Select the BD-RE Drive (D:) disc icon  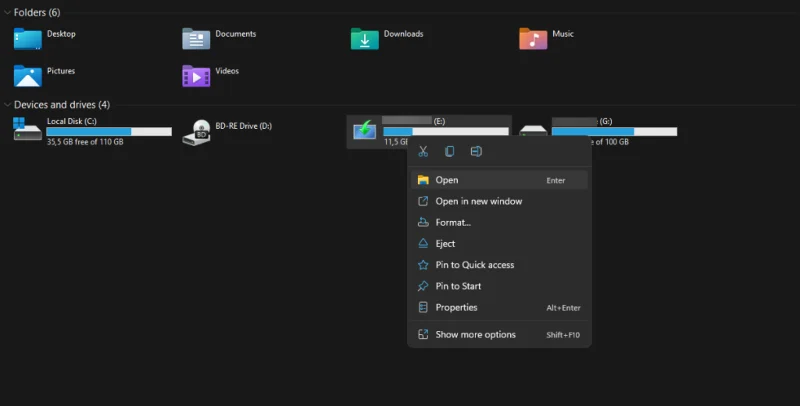[196, 132]
